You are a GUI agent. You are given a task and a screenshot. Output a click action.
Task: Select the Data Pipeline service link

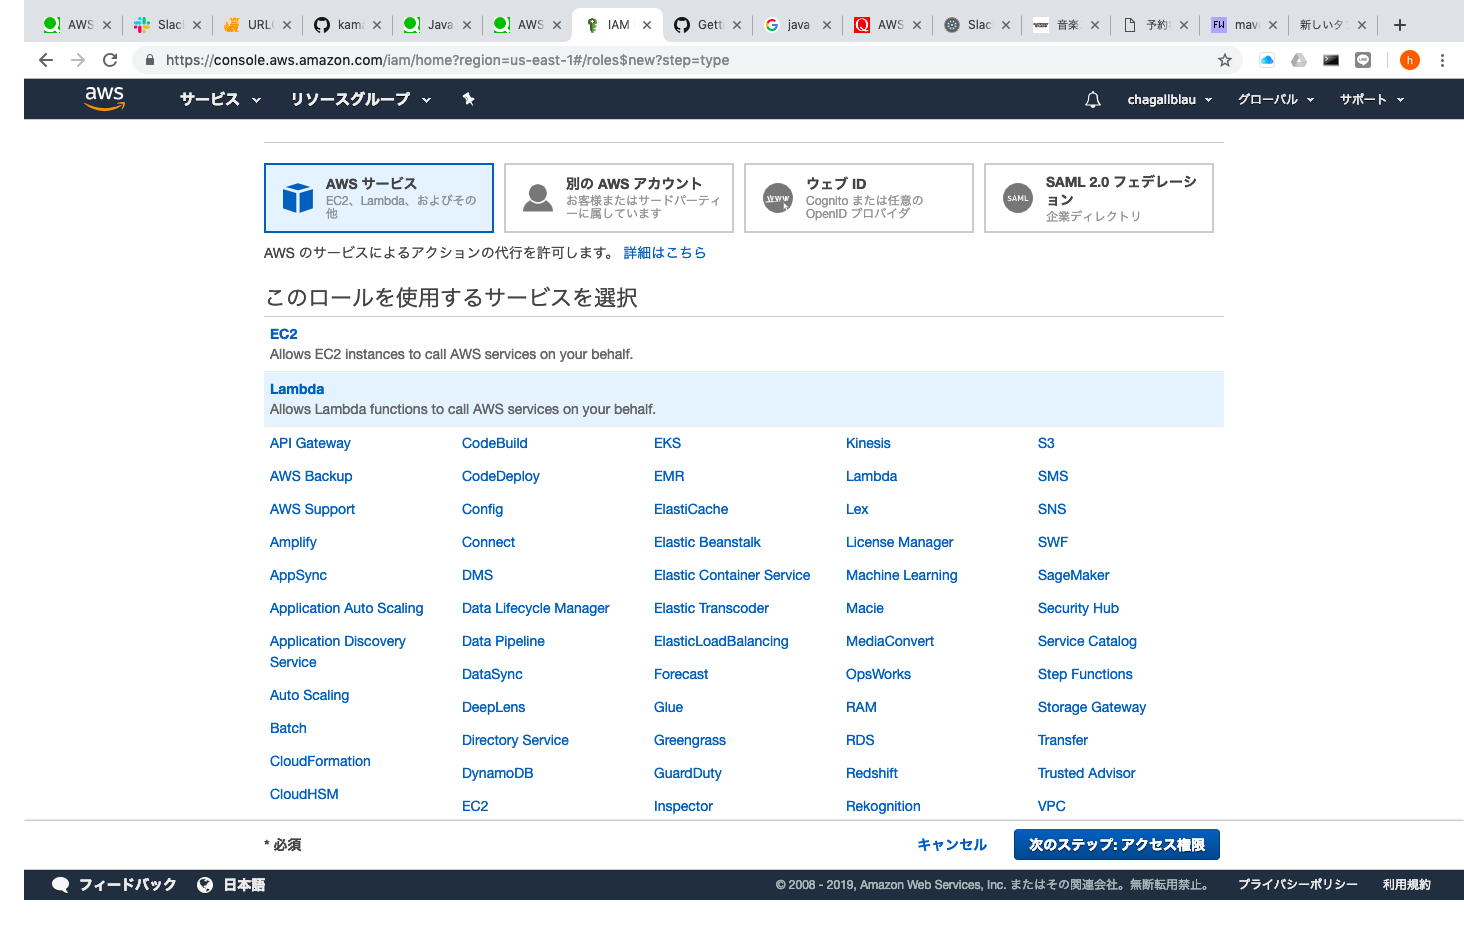tap(503, 641)
